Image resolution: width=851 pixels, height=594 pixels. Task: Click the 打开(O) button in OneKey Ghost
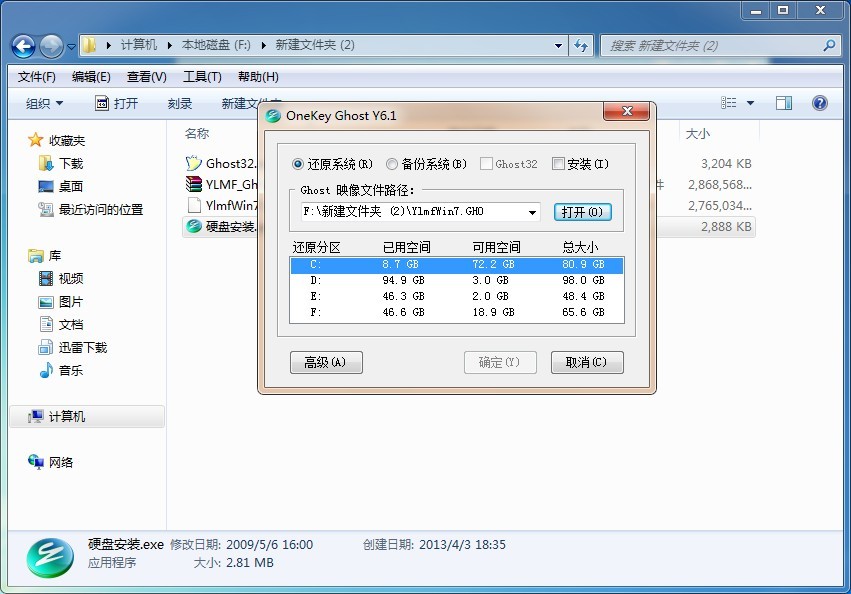click(583, 211)
